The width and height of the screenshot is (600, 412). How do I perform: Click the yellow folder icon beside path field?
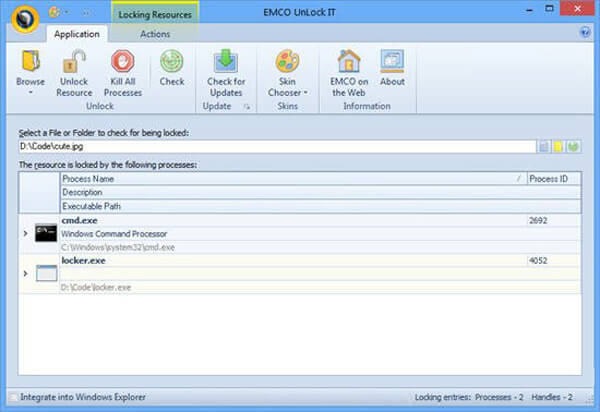pyautogui.click(x=558, y=146)
